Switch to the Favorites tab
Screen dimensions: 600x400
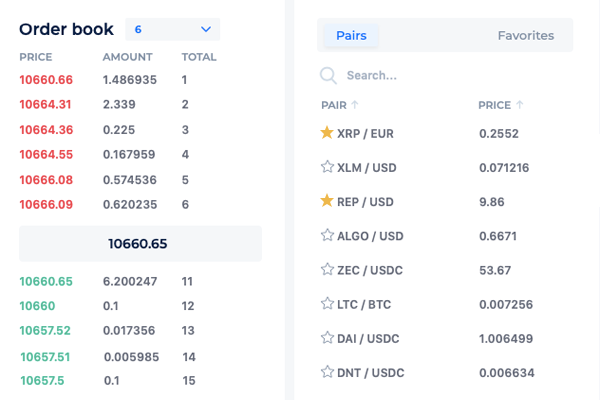tap(525, 36)
